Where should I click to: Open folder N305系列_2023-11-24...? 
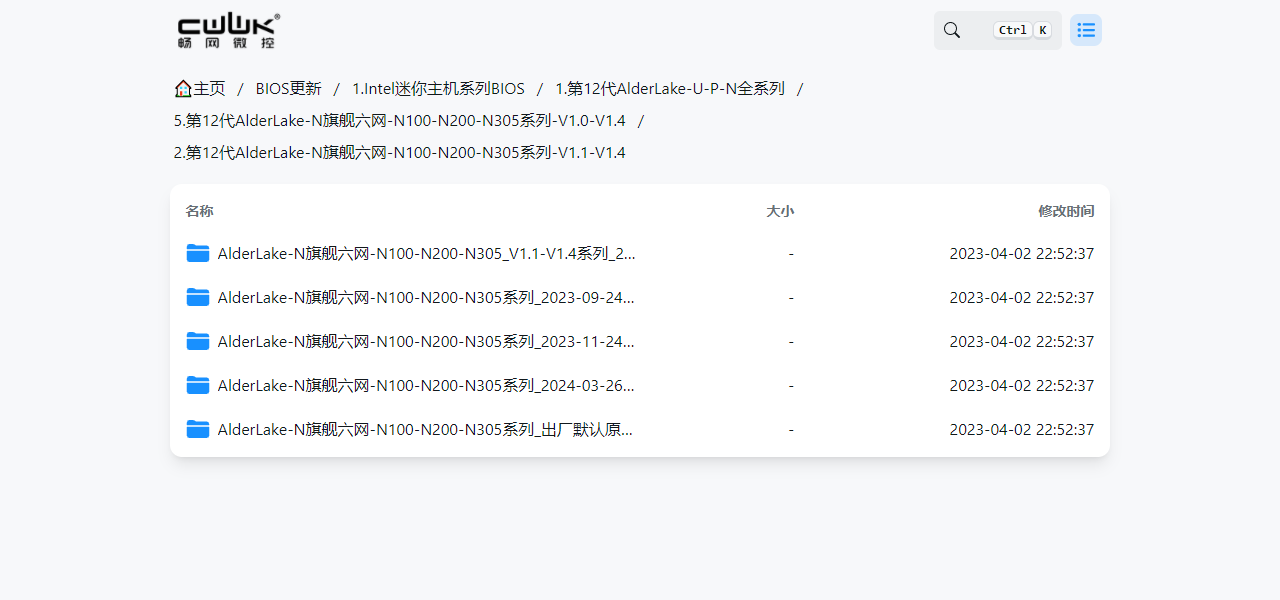coord(427,341)
